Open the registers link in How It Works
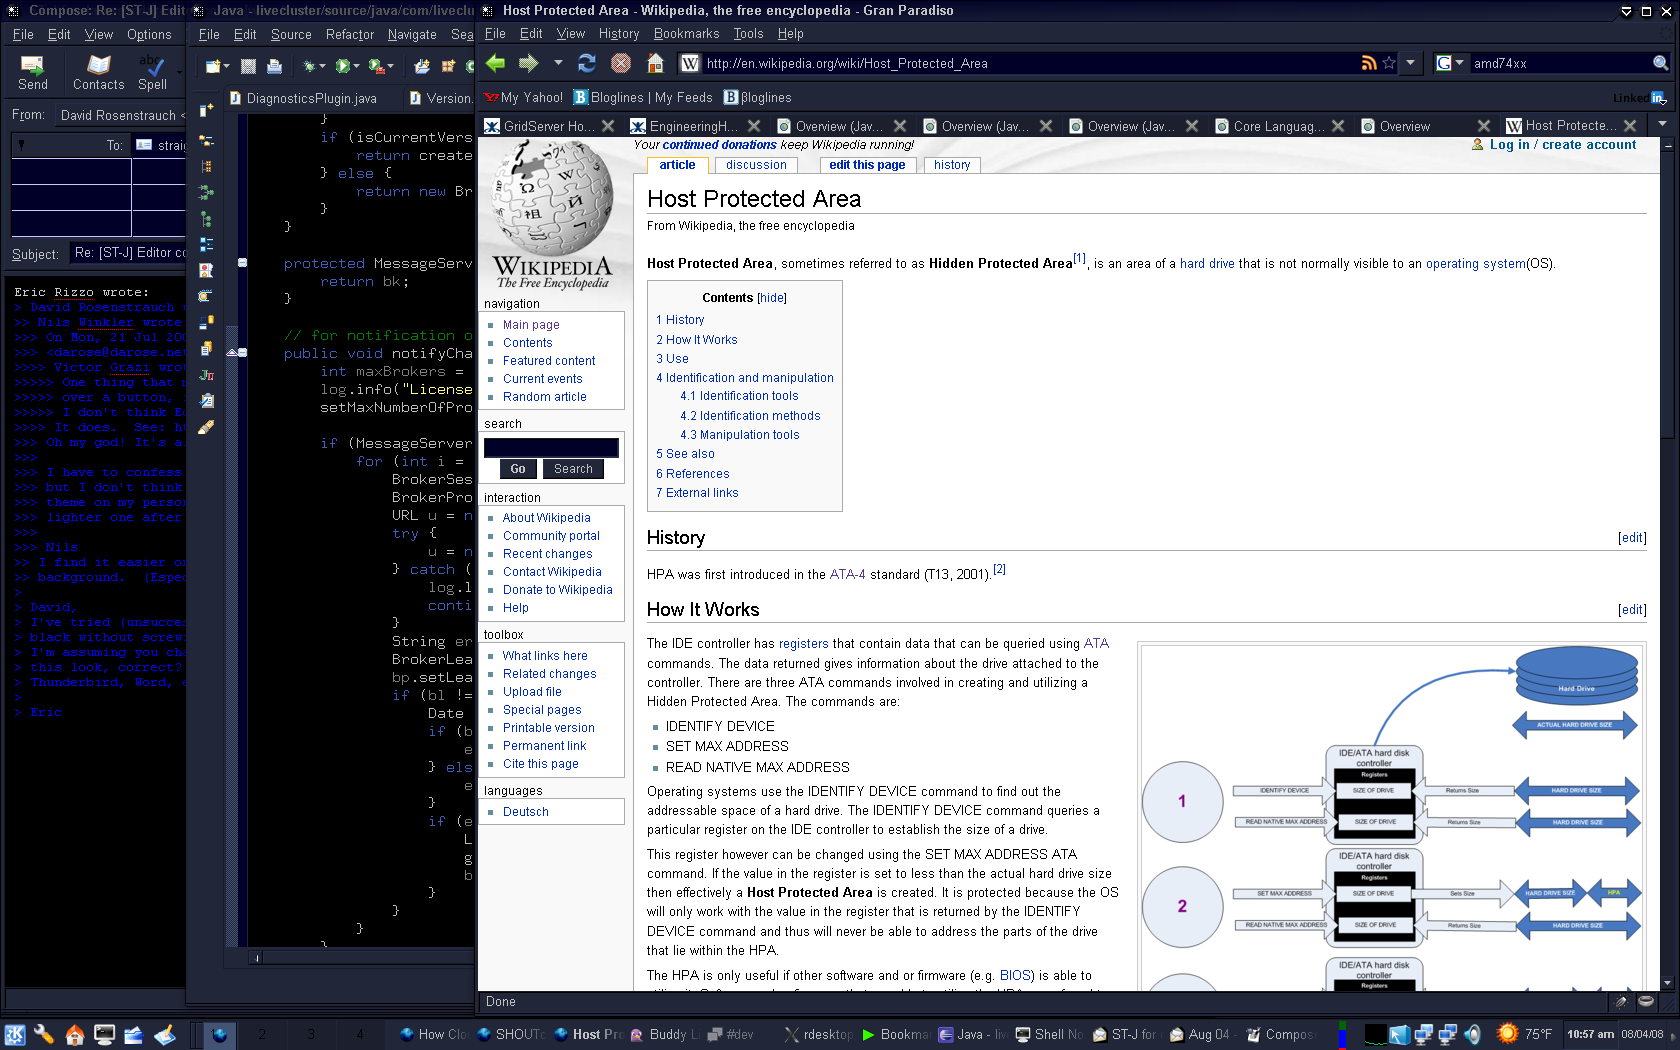 [x=803, y=644]
